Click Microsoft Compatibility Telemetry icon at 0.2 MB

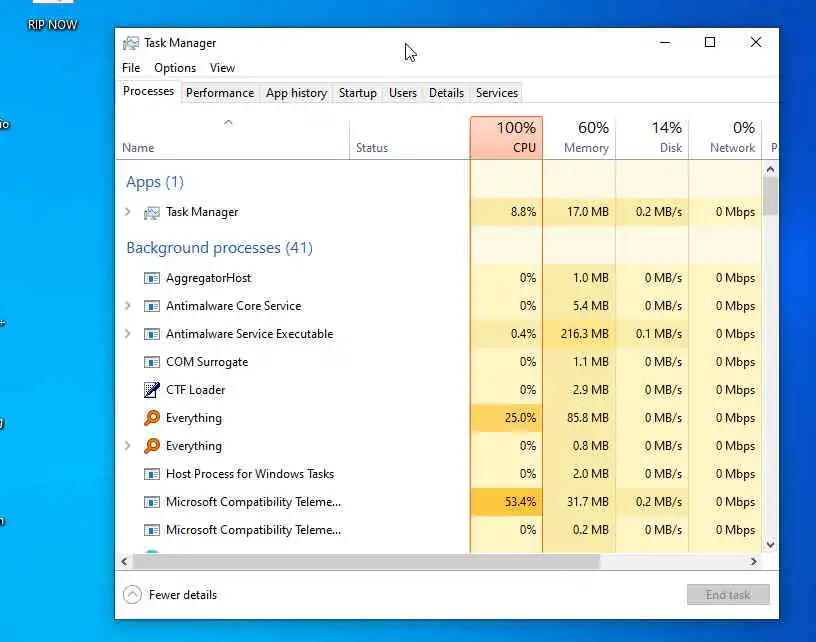click(151, 530)
